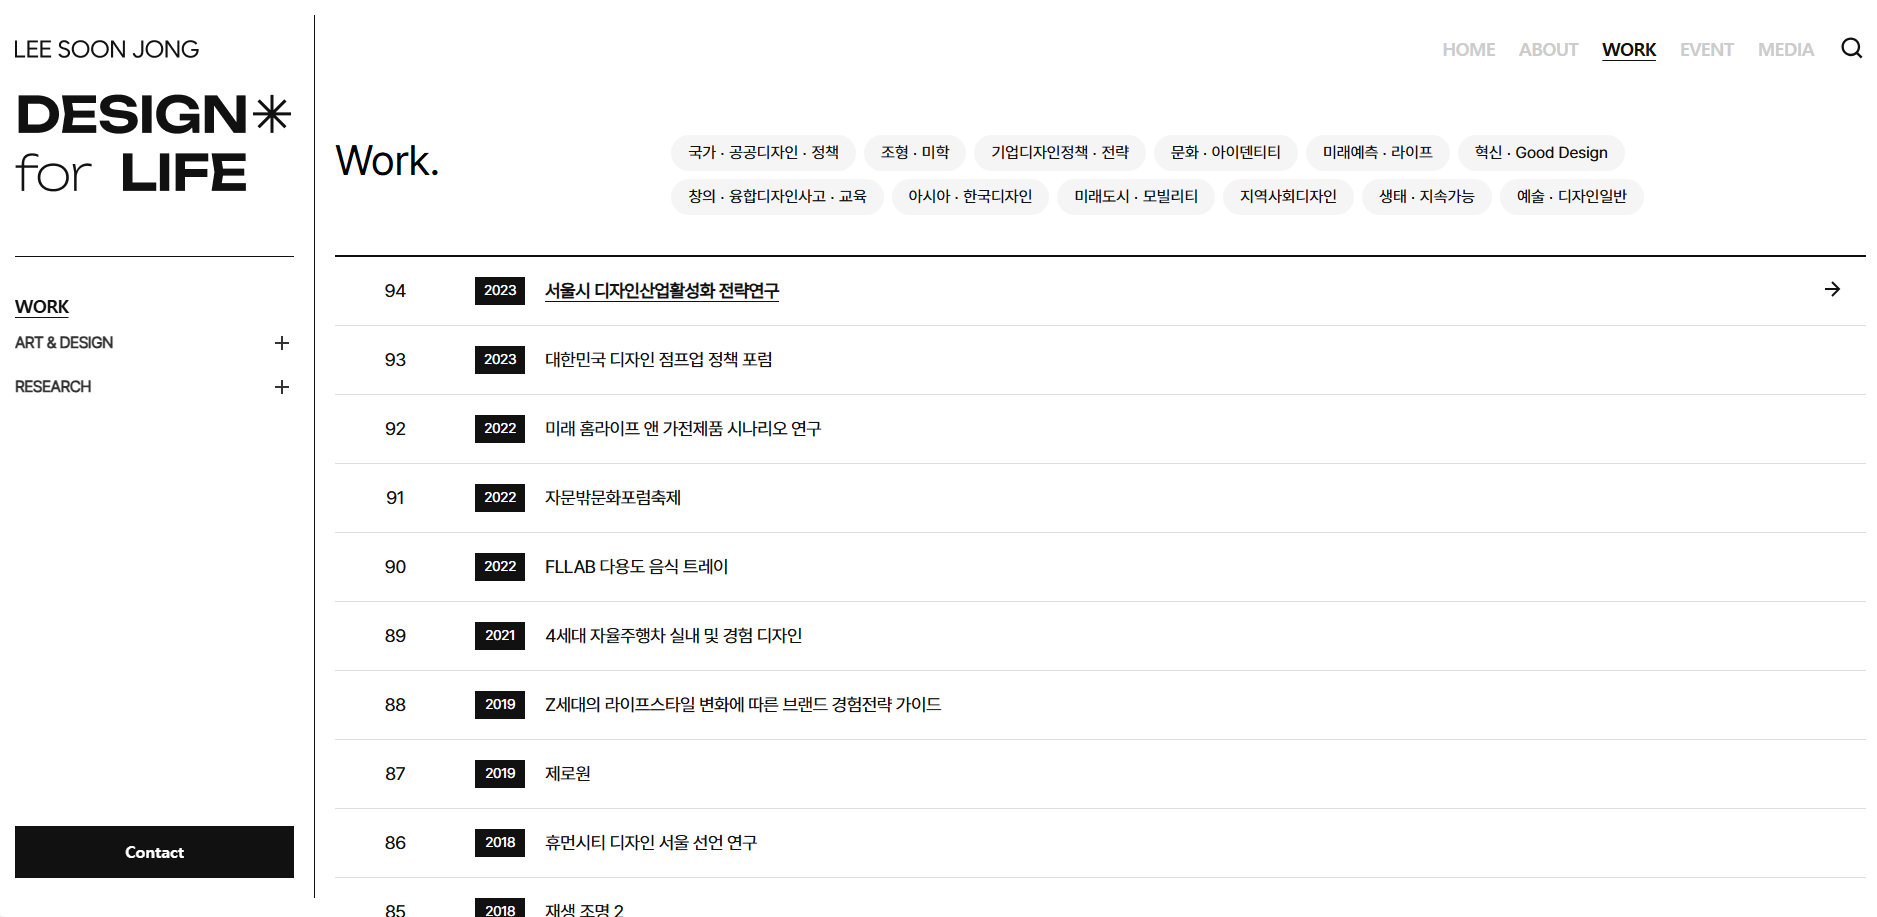The width and height of the screenshot is (1877, 917).
Task: Select WORK in the left sidebar
Action: (42, 307)
